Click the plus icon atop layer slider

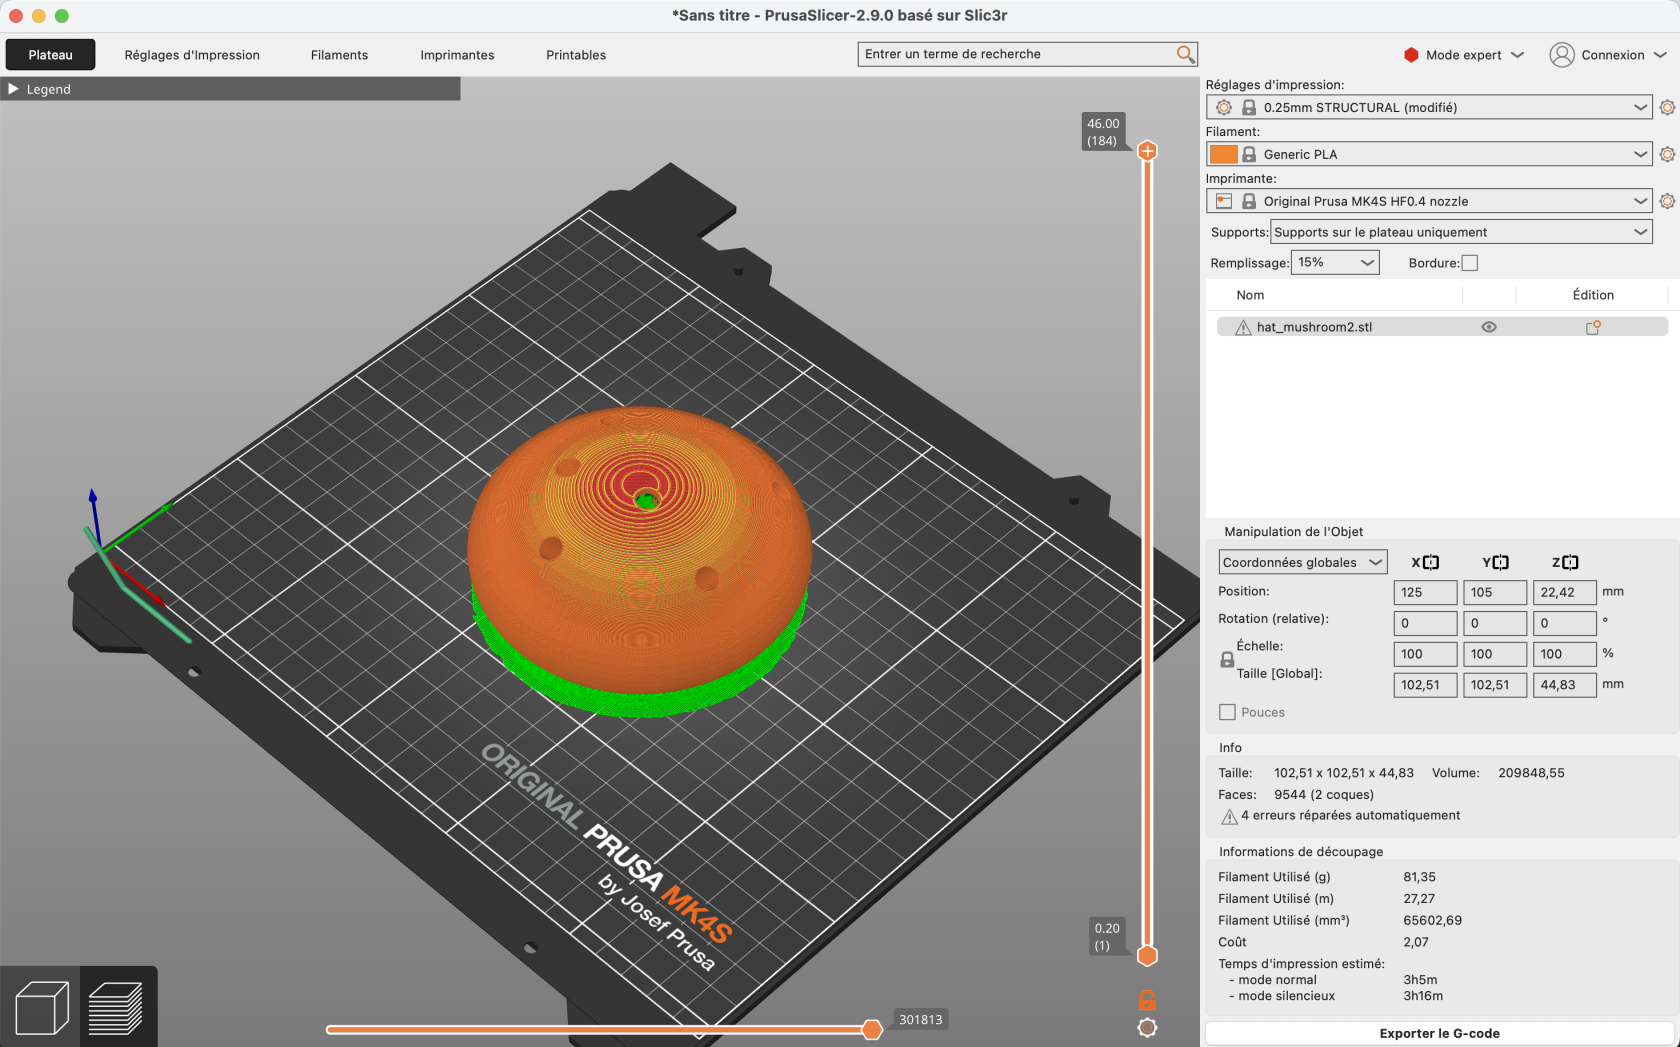[x=1147, y=151]
